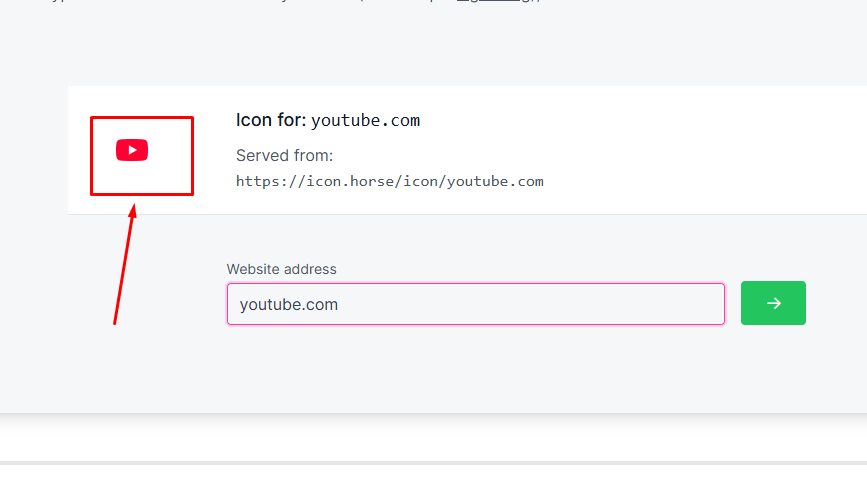This screenshot has height=486, width=867.
Task: Click youtube.com domain in the heading
Action: tap(365, 121)
